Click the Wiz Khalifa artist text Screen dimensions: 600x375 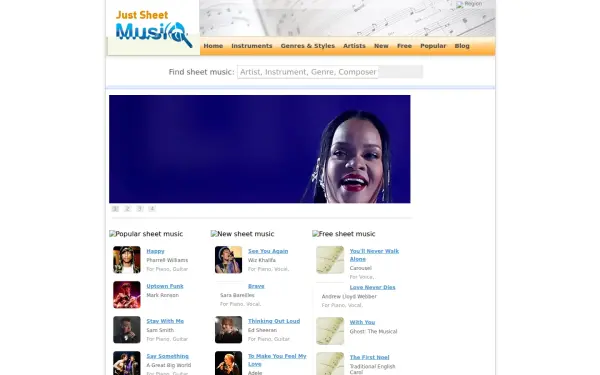click(x=262, y=260)
